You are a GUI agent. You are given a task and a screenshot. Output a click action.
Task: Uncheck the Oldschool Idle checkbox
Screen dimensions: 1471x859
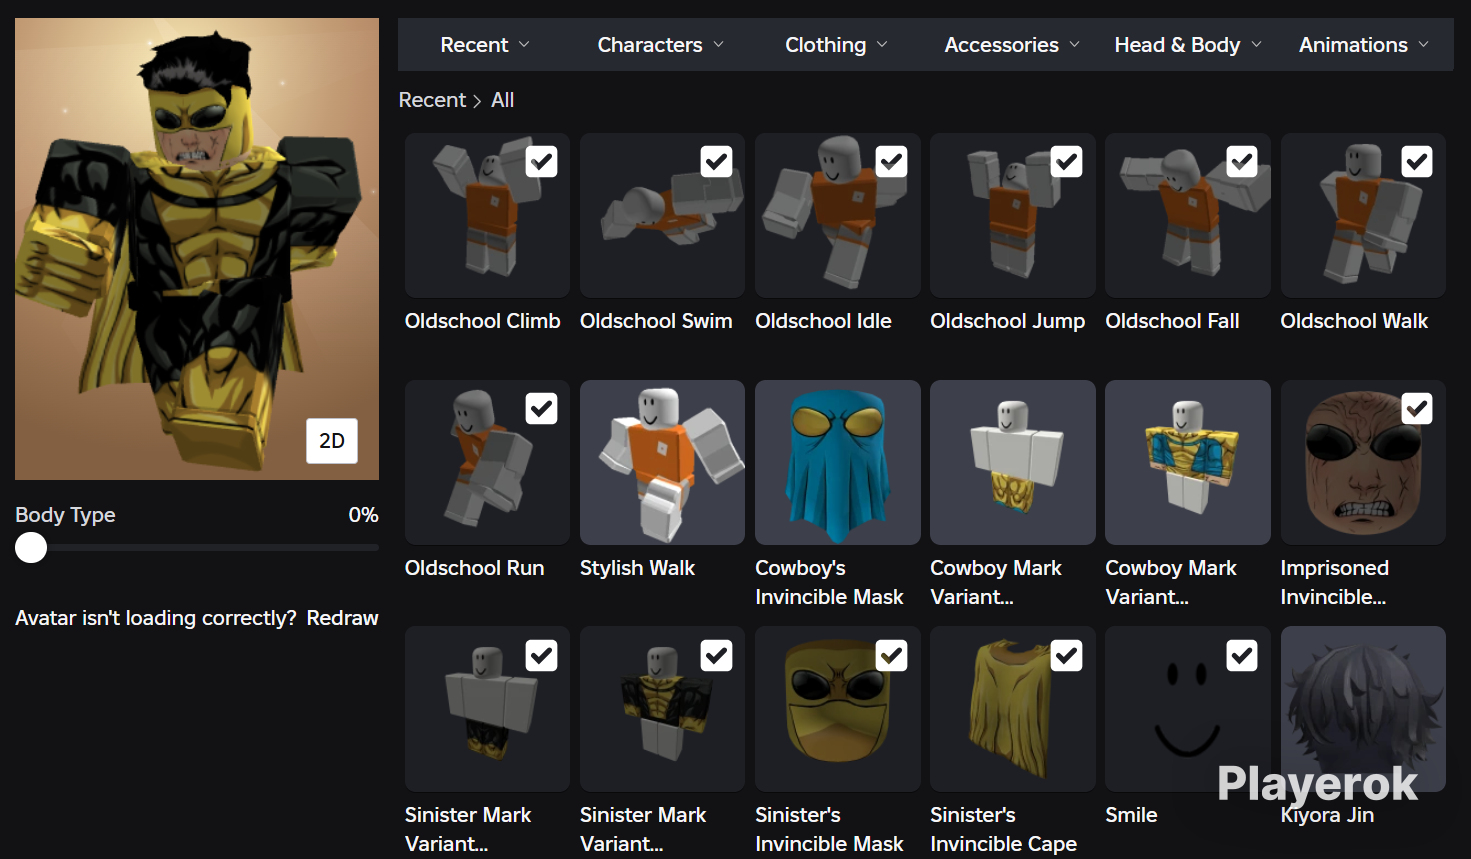892,162
